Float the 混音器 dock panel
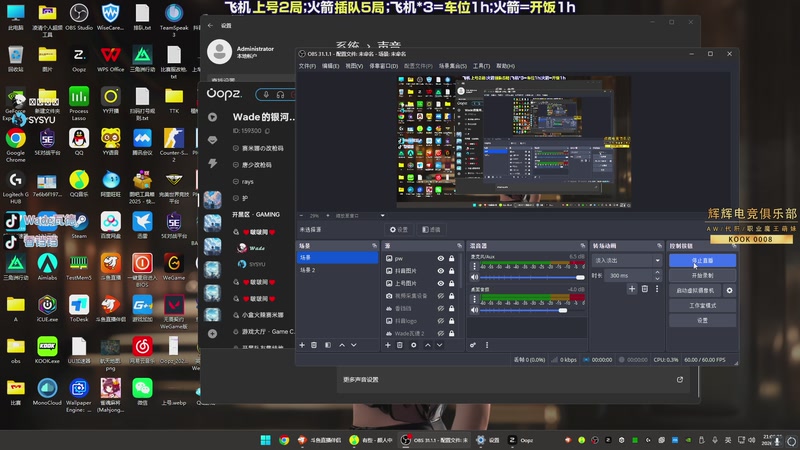The height and width of the screenshot is (450, 800). [582, 246]
